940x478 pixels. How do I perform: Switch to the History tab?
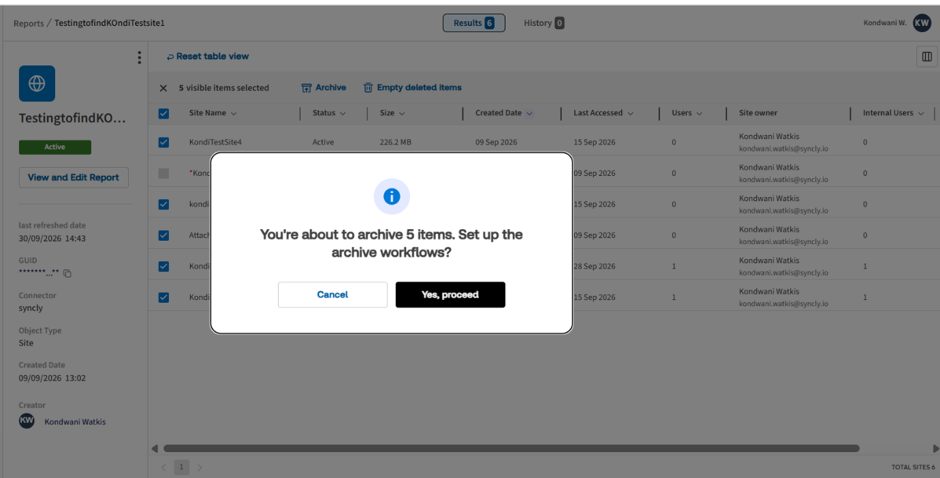click(x=544, y=23)
